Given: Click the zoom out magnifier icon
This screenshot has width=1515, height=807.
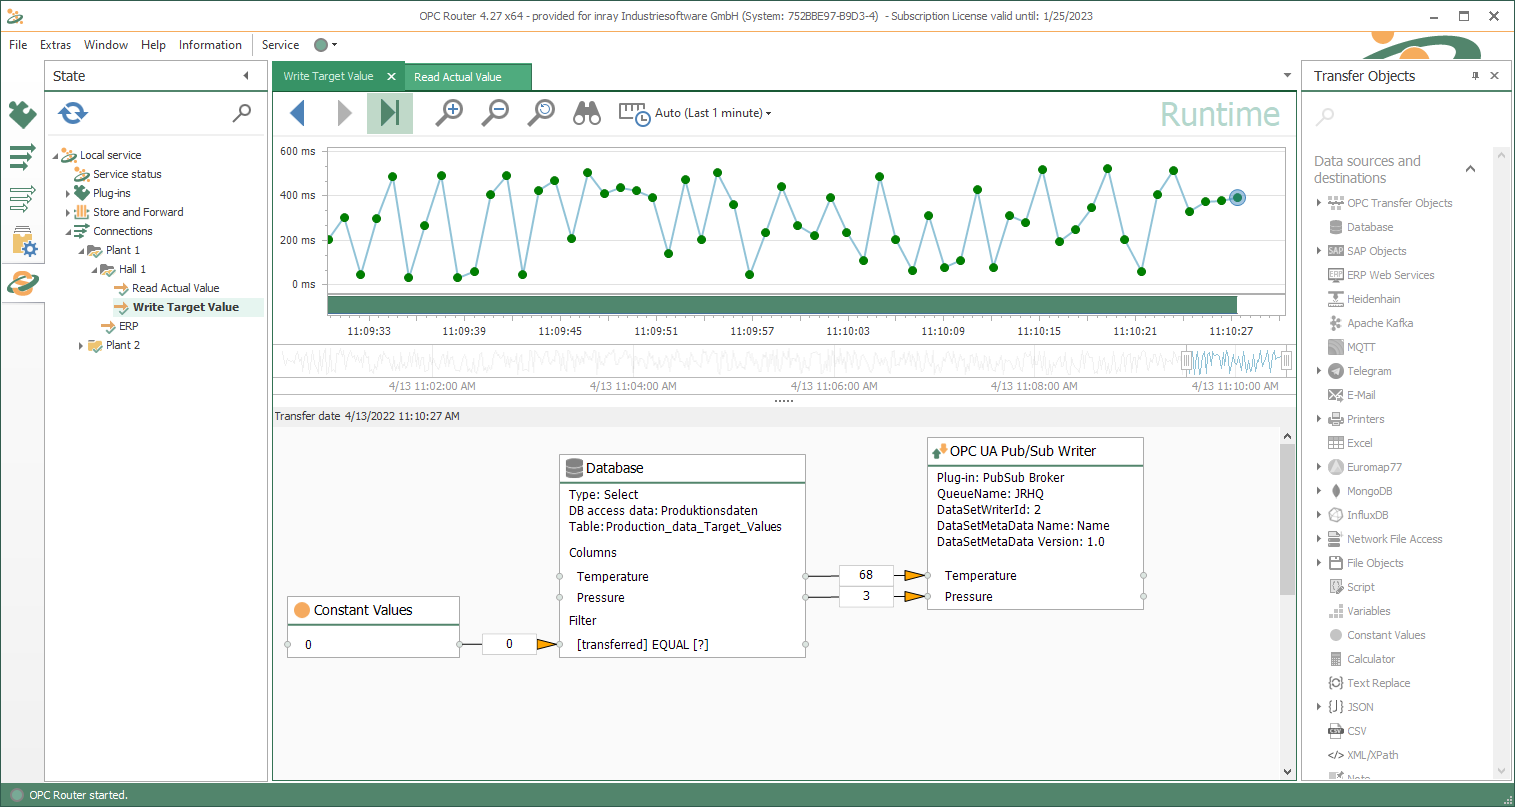Looking at the screenshot, I should click(x=495, y=113).
